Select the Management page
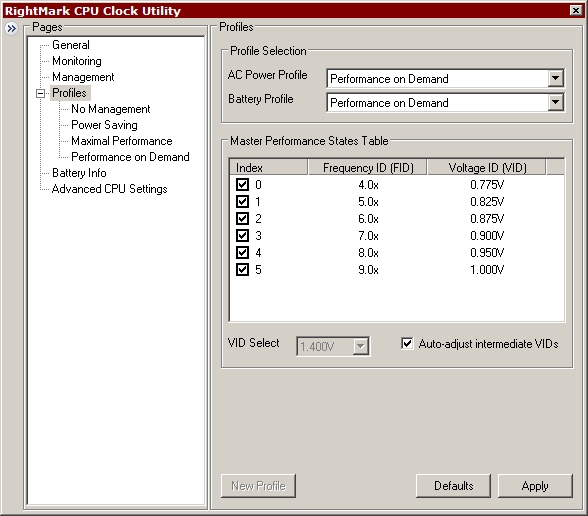The image size is (588, 516). tap(83, 77)
